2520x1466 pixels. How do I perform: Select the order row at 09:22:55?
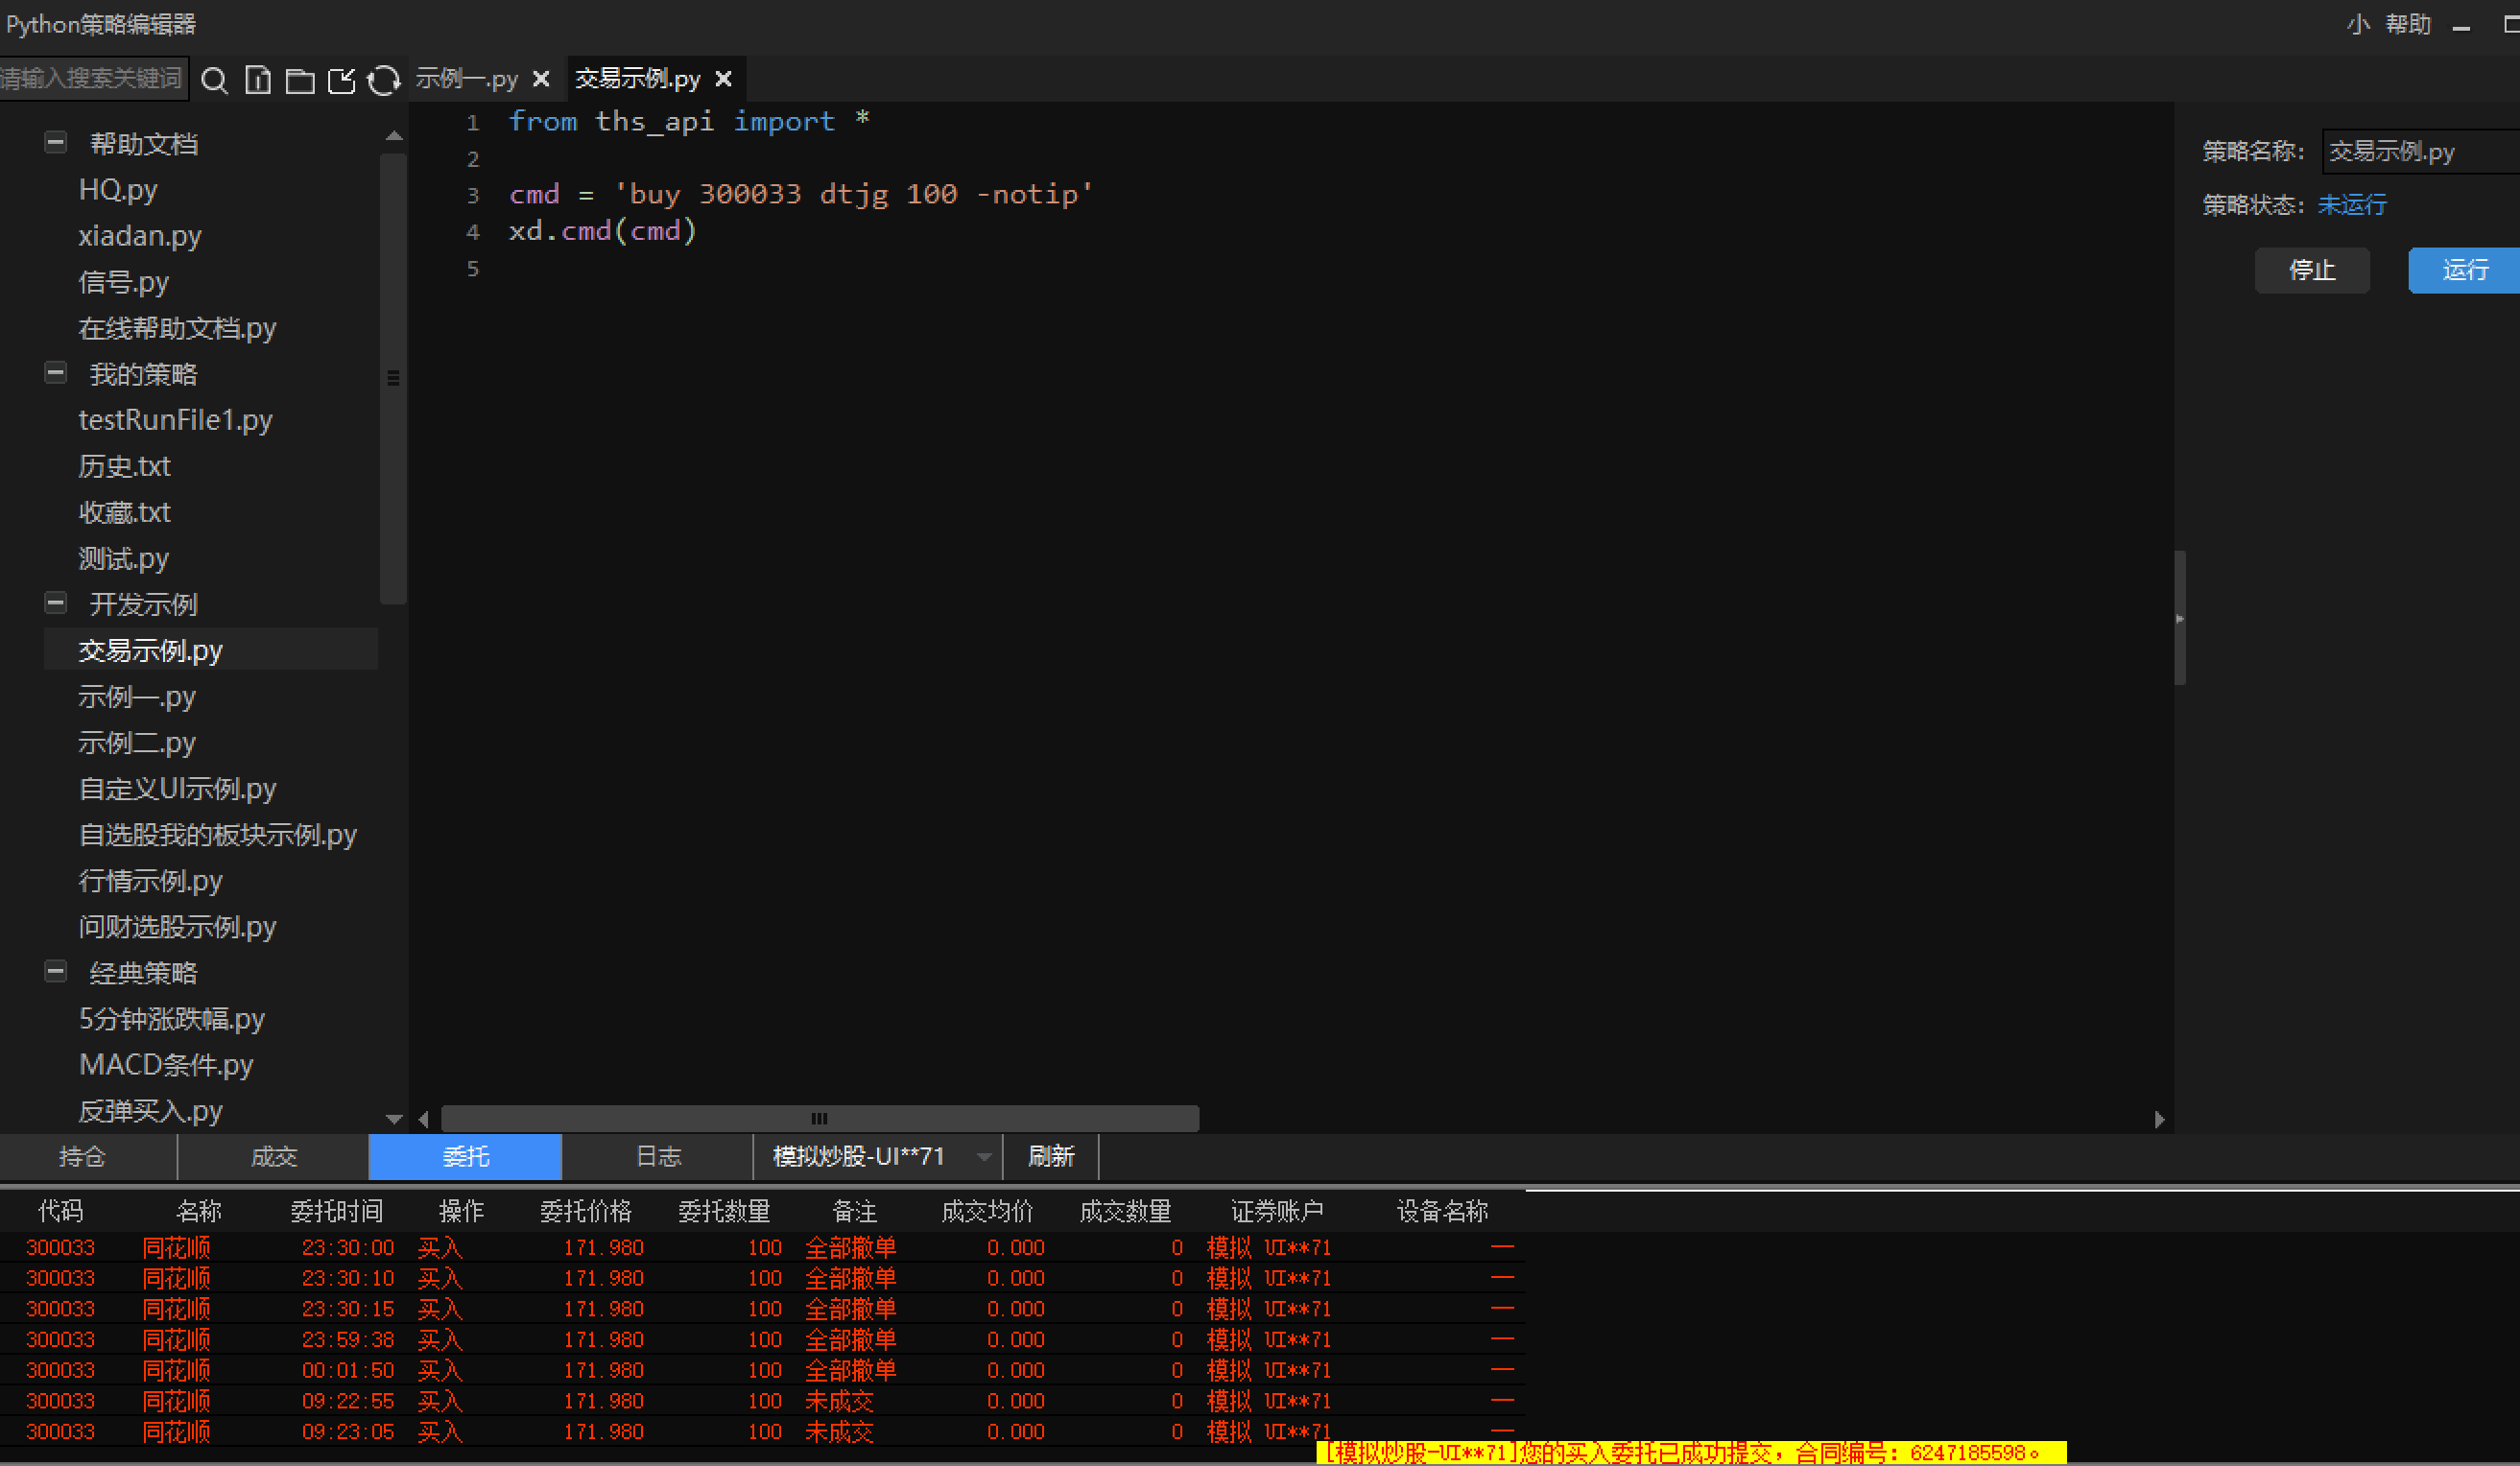(762, 1401)
